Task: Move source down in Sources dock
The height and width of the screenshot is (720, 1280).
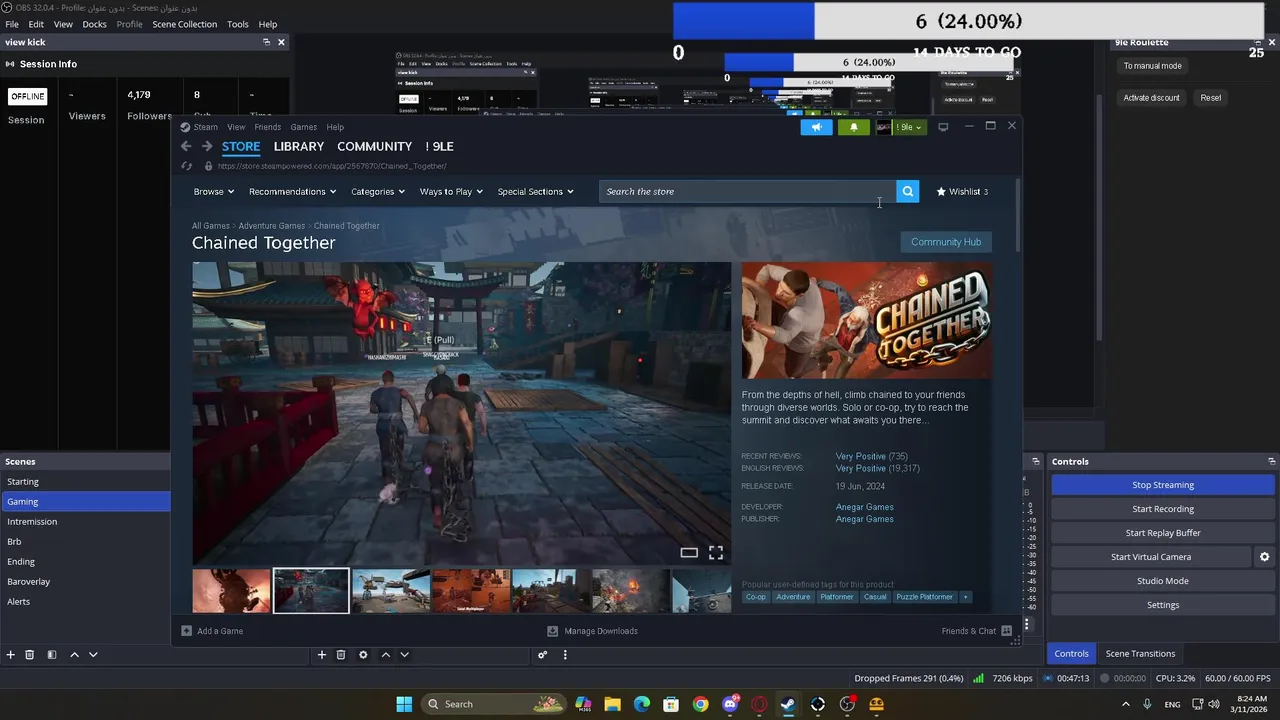Action: [404, 654]
